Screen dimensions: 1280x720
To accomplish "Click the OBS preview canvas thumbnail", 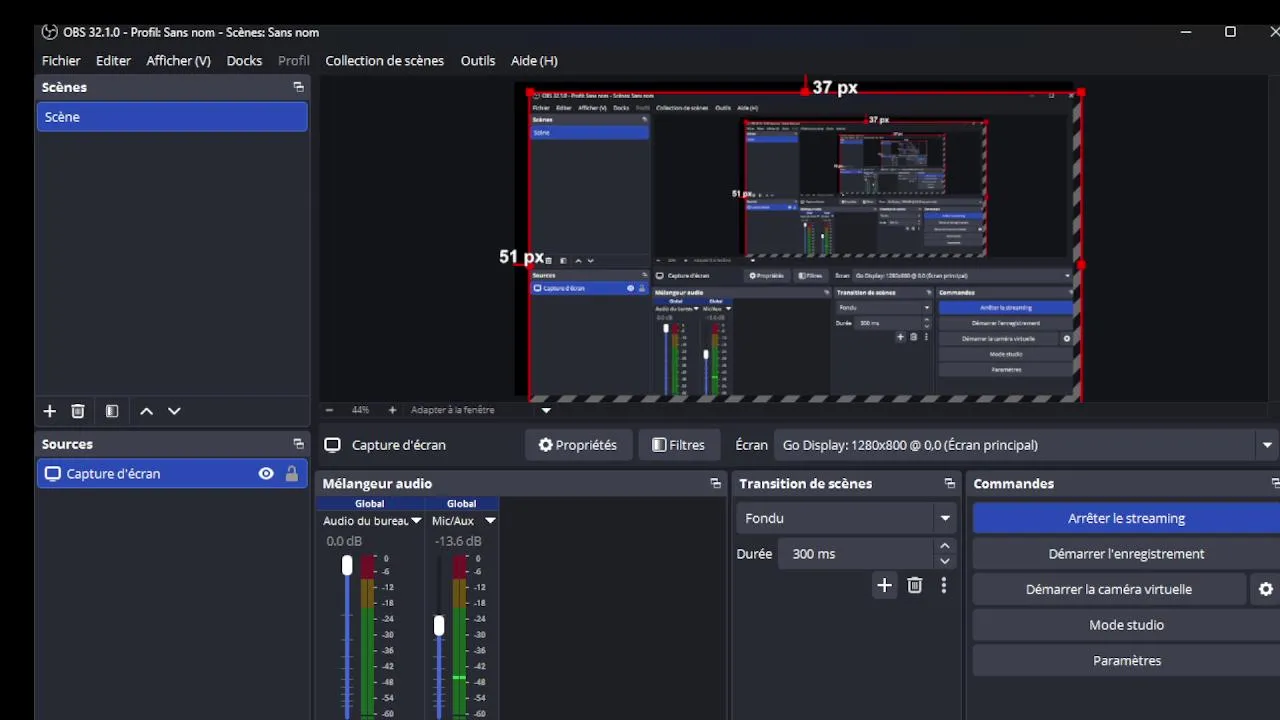I will 805,246.
